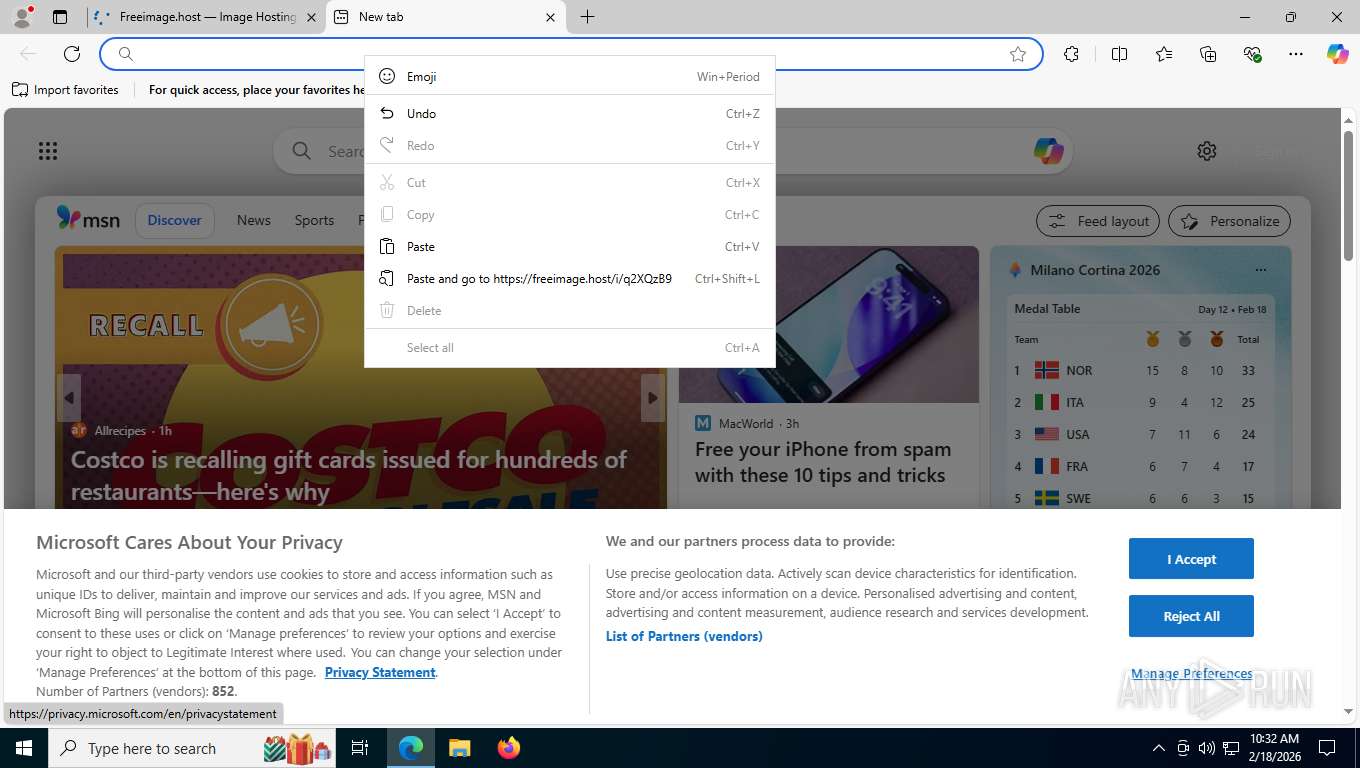Open Copilot sidebar icon
This screenshot has height=768, width=1360.
coord(1337,54)
